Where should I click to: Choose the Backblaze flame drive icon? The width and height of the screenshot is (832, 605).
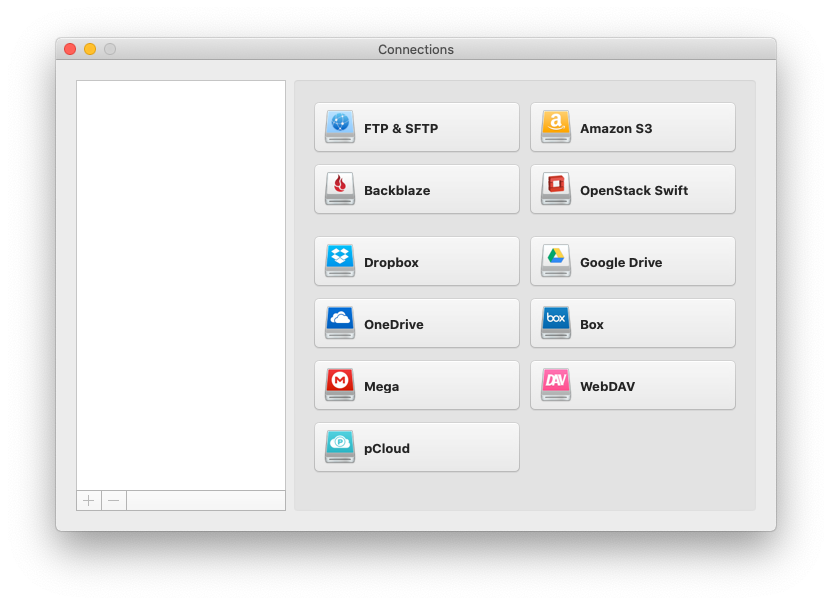pyautogui.click(x=340, y=189)
